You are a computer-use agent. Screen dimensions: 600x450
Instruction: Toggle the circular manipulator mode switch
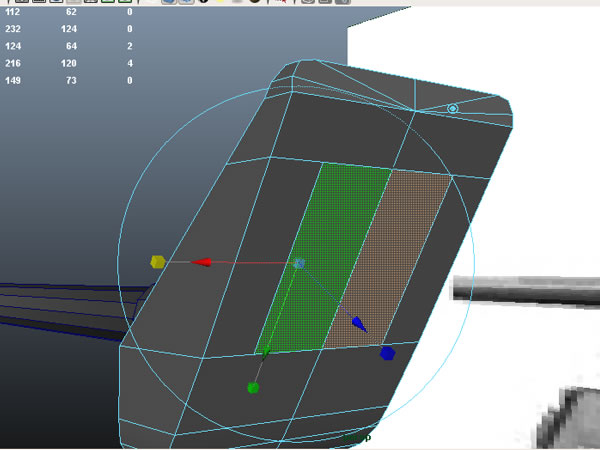coord(453,109)
